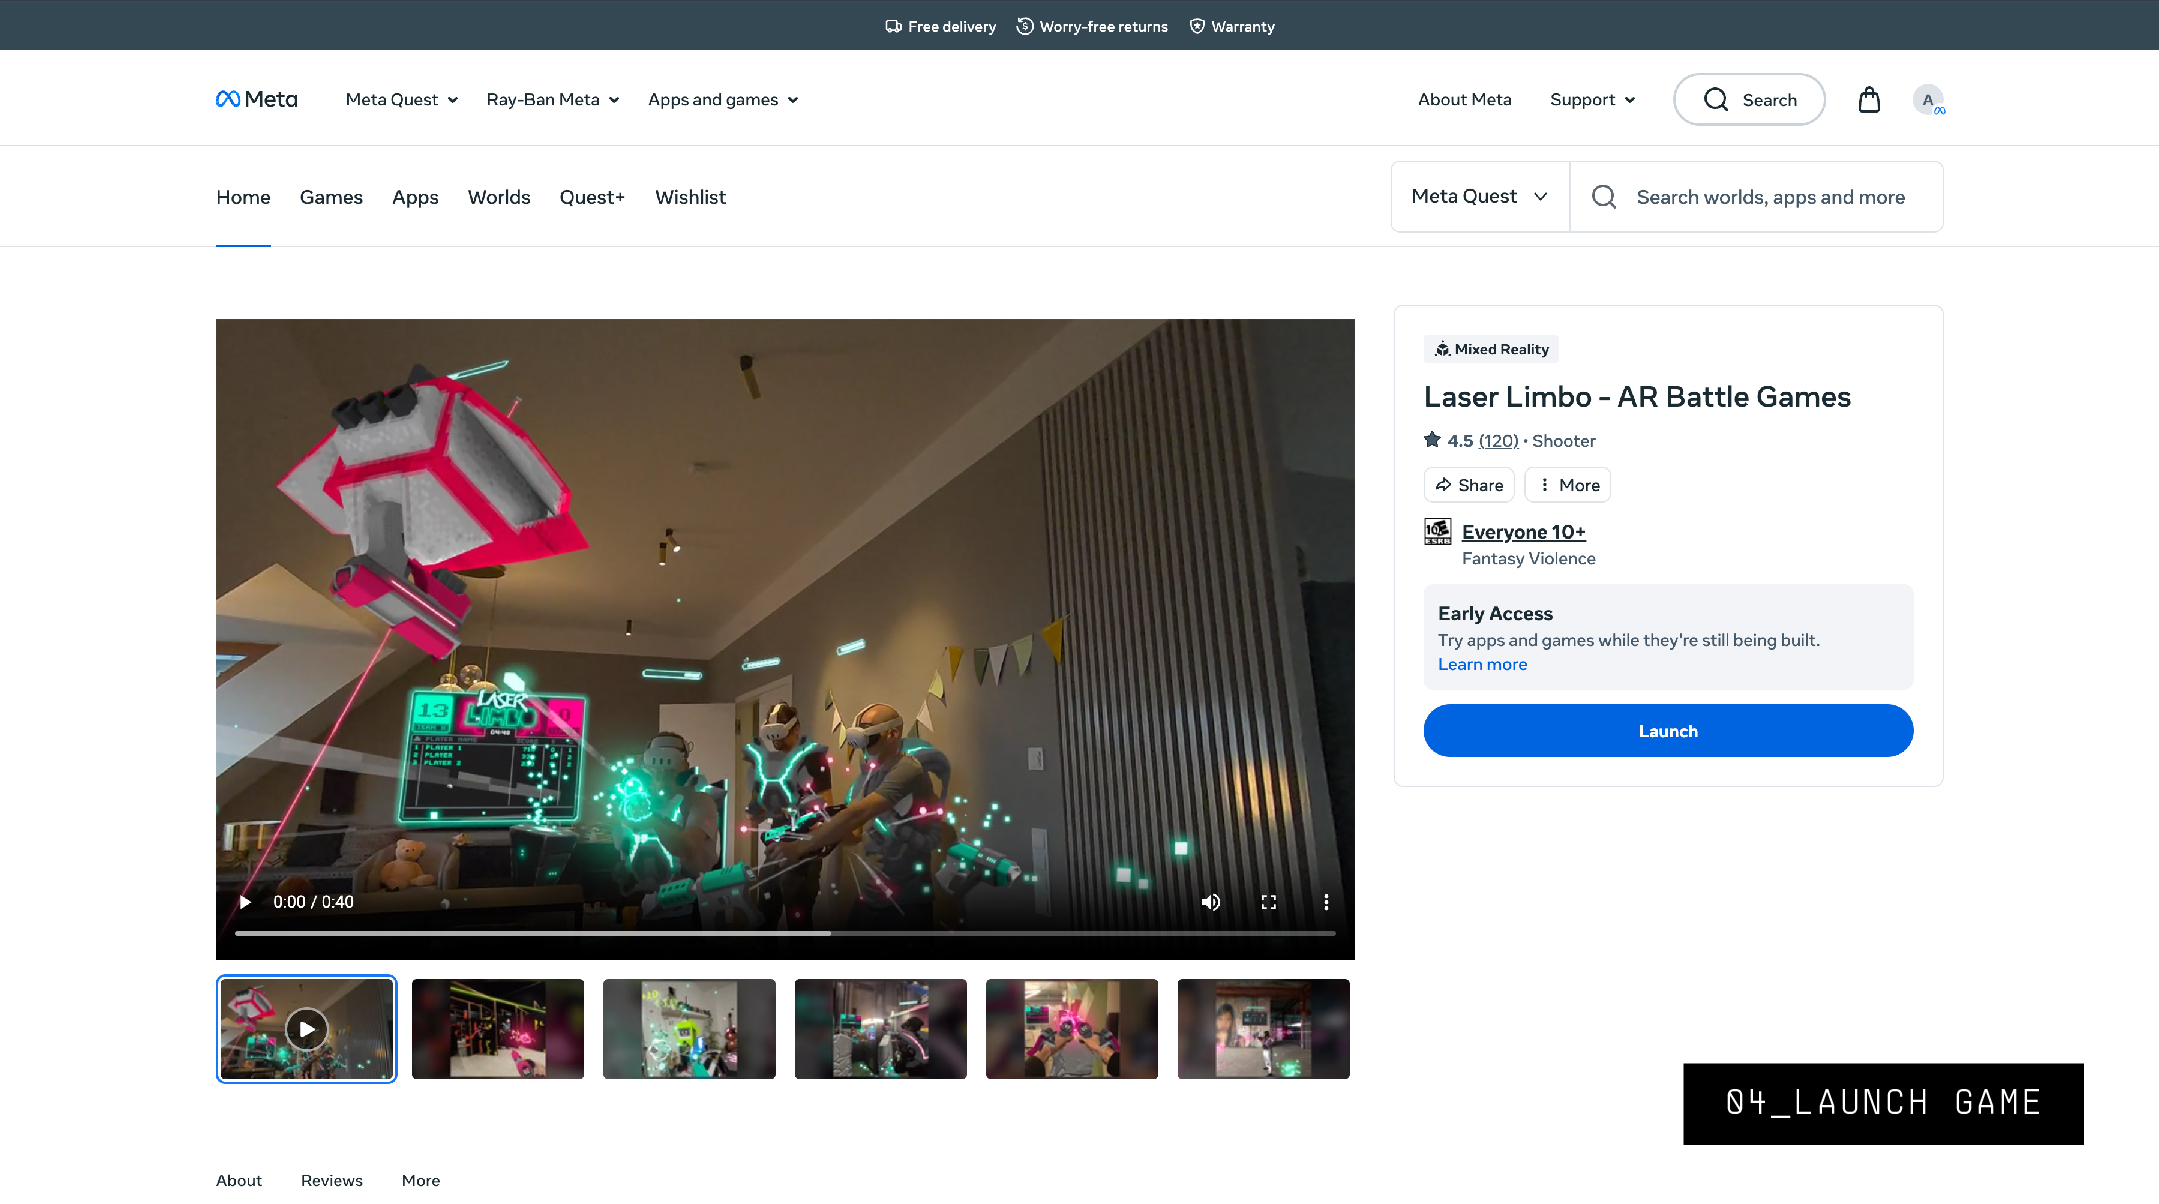Click the Early Access heading

pyautogui.click(x=1495, y=613)
